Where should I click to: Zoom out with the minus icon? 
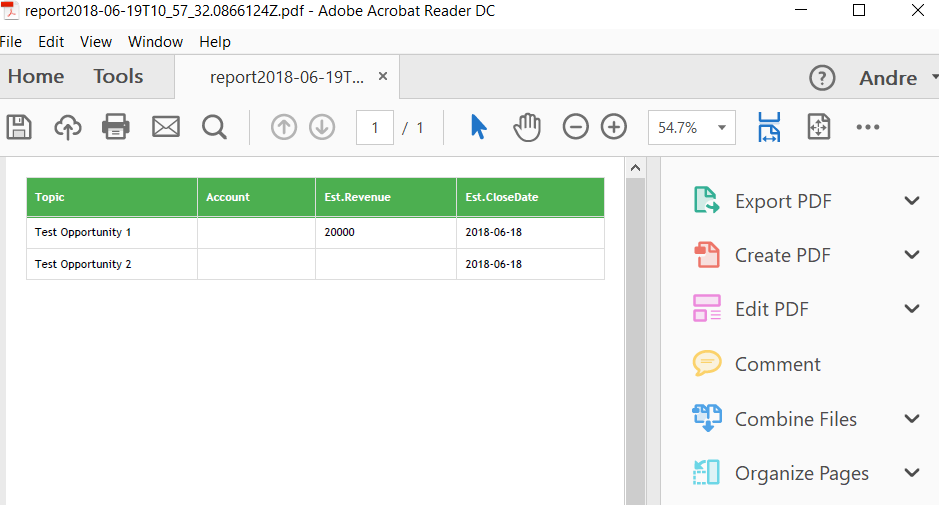575,127
